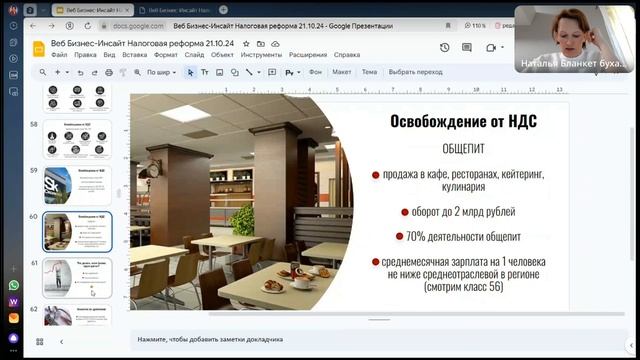The height and width of the screenshot is (360, 640).
Task: Select the line tool
Action: pyautogui.click(x=249, y=72)
